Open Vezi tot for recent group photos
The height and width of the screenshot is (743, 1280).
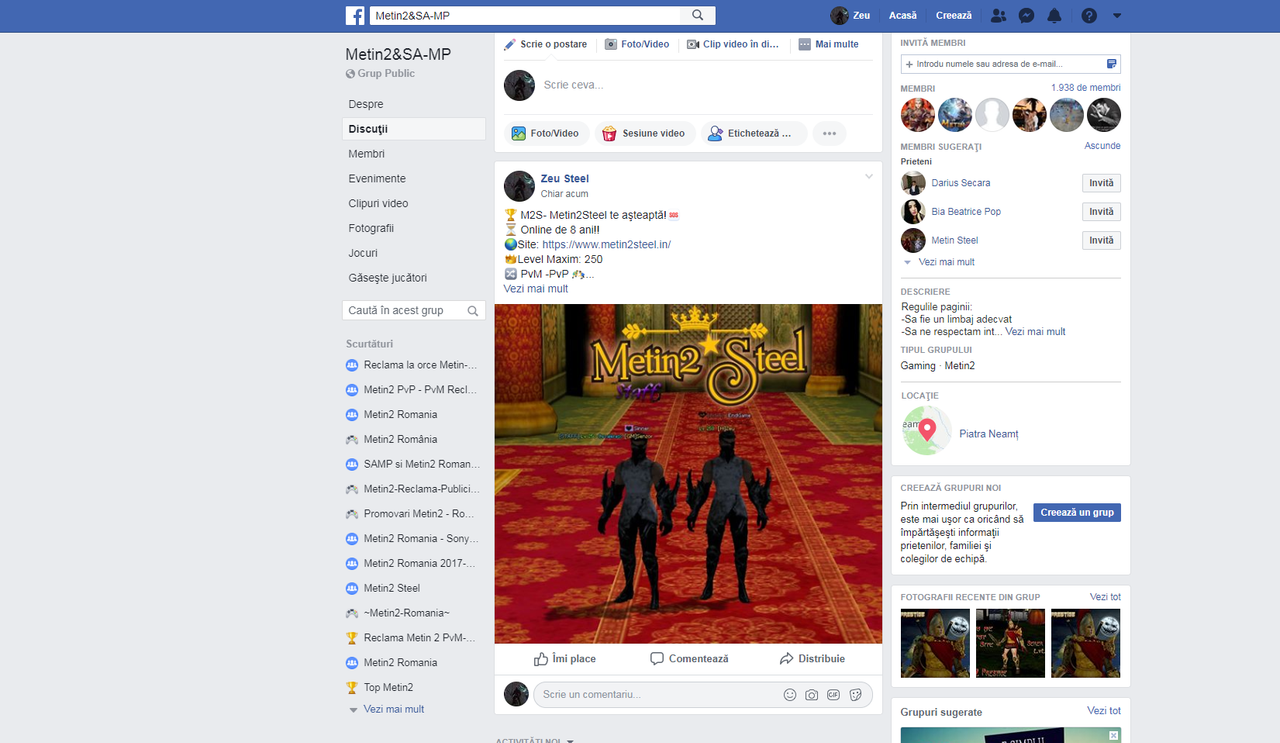point(1105,597)
